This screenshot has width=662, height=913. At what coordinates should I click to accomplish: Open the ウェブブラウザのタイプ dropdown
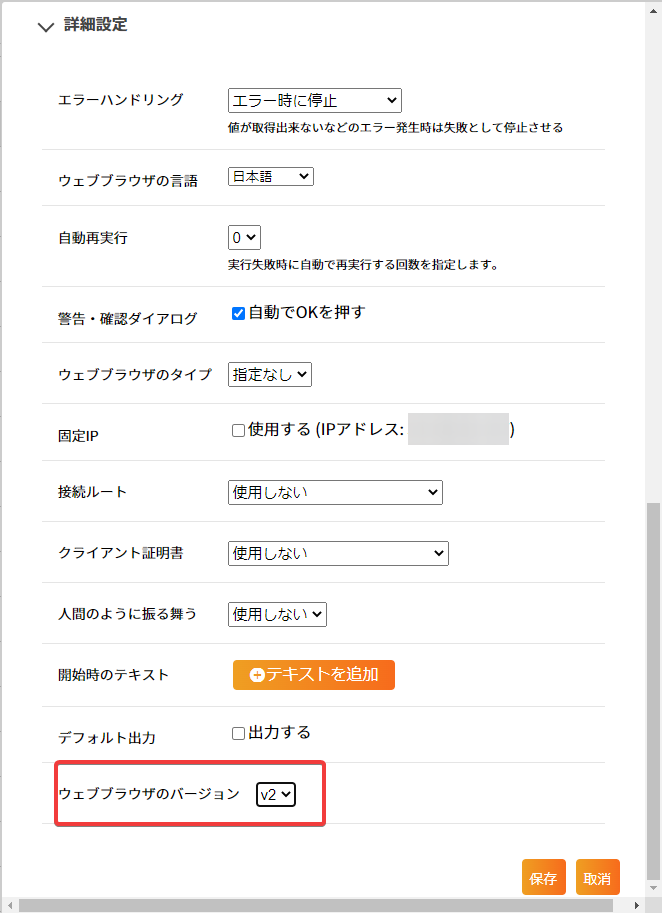(x=270, y=374)
